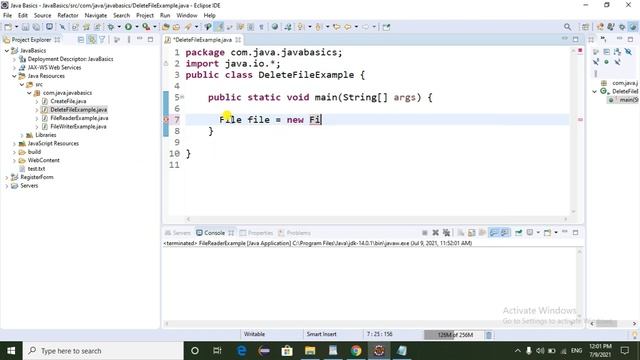640x360 pixels.
Task: Open the Refactor menu
Action: (68, 15)
